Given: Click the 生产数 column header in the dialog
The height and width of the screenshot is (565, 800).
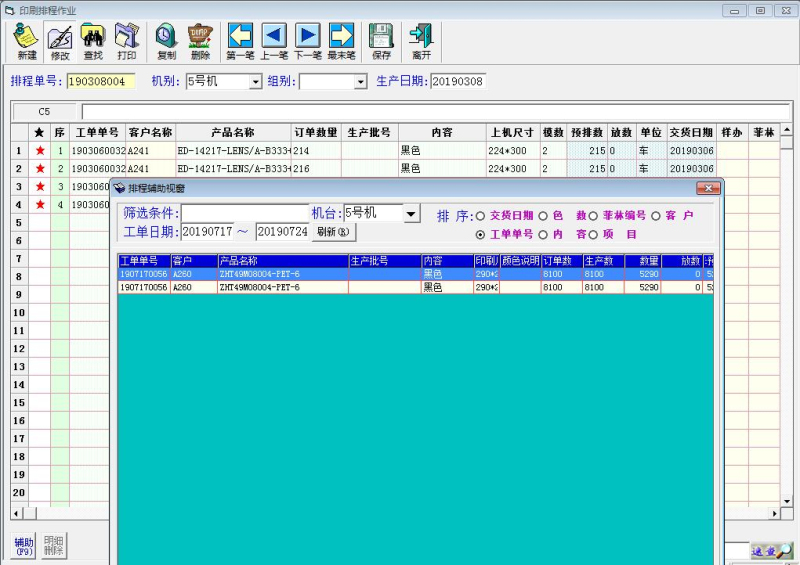Looking at the screenshot, I should [x=603, y=261].
